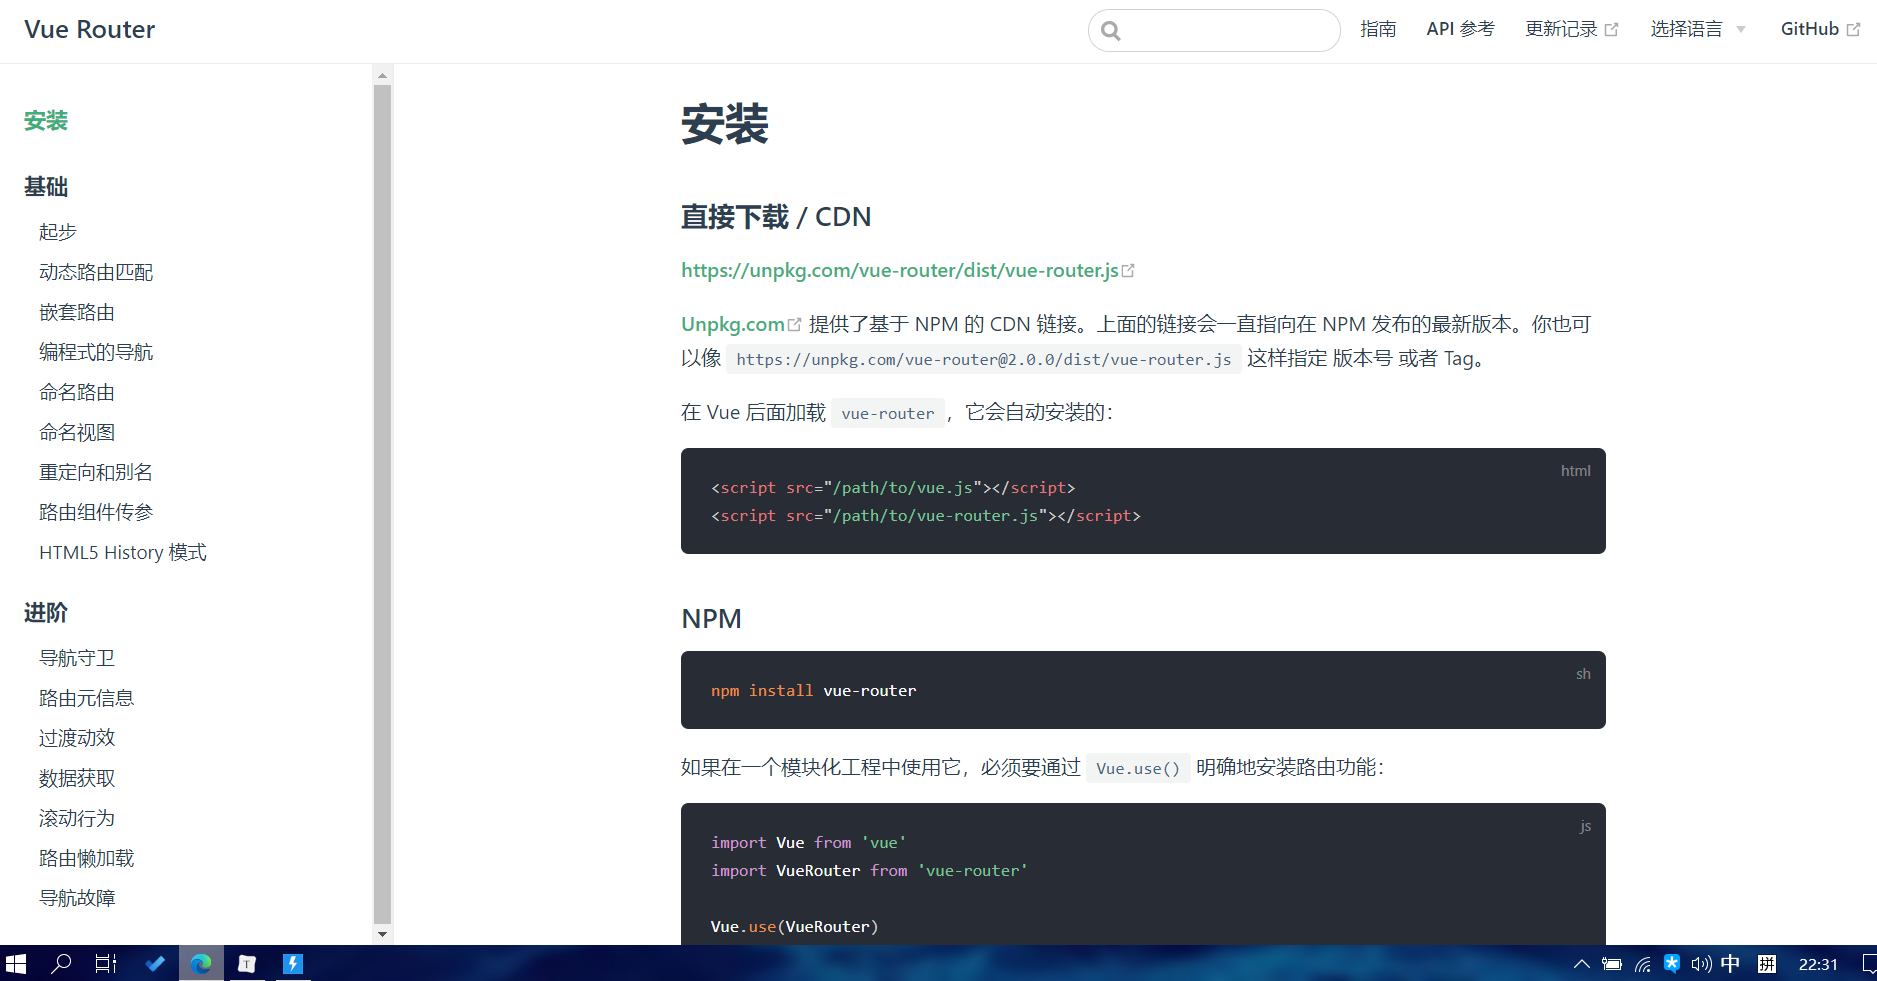Open 路由懒加载 in the sidebar
This screenshot has height=981, width=1877.
(87, 858)
